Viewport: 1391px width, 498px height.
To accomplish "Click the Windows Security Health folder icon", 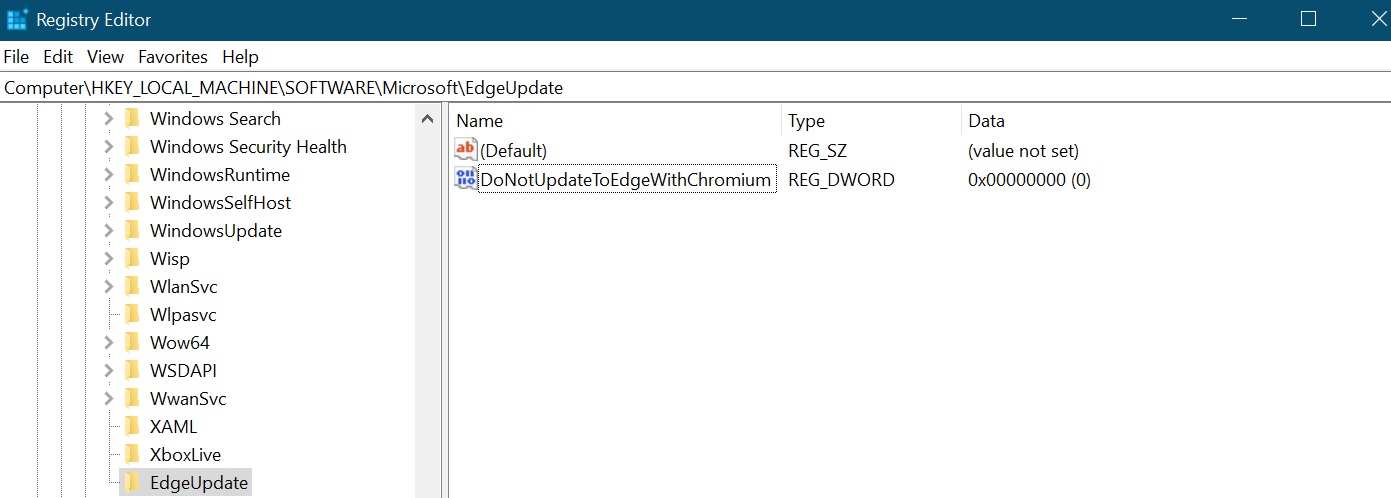I will point(132,146).
